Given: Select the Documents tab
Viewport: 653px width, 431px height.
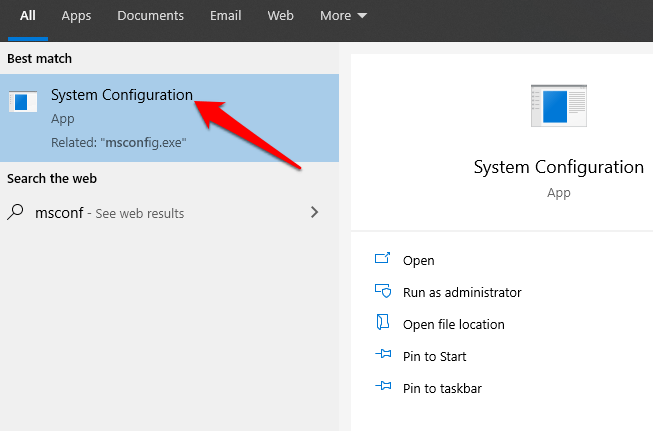Looking at the screenshot, I should point(150,16).
